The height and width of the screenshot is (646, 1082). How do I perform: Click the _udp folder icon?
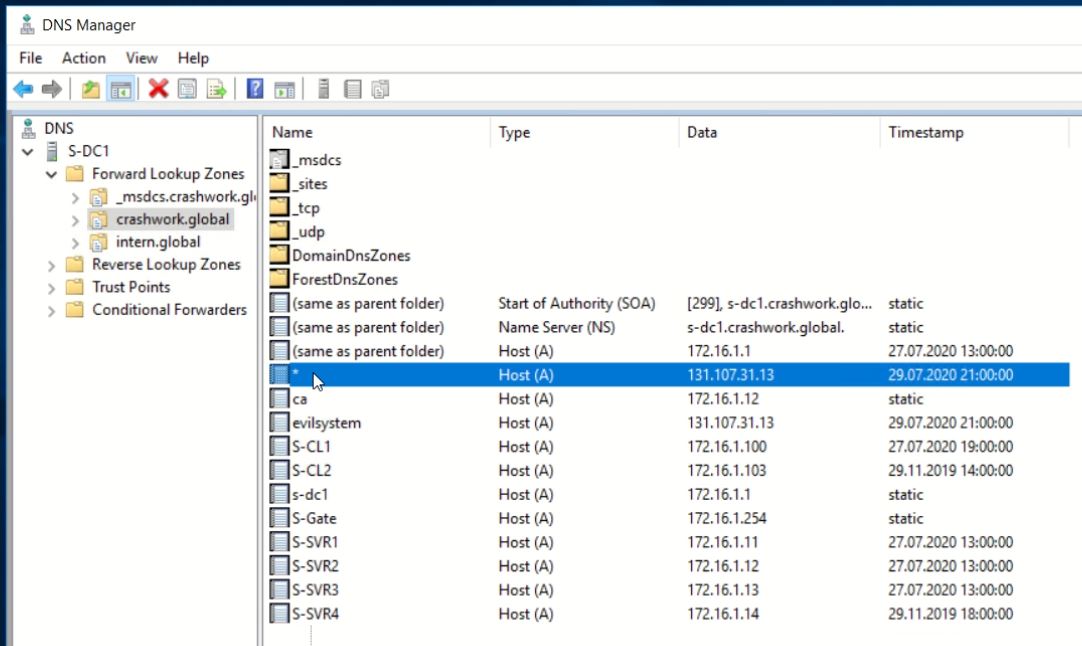pyautogui.click(x=279, y=231)
